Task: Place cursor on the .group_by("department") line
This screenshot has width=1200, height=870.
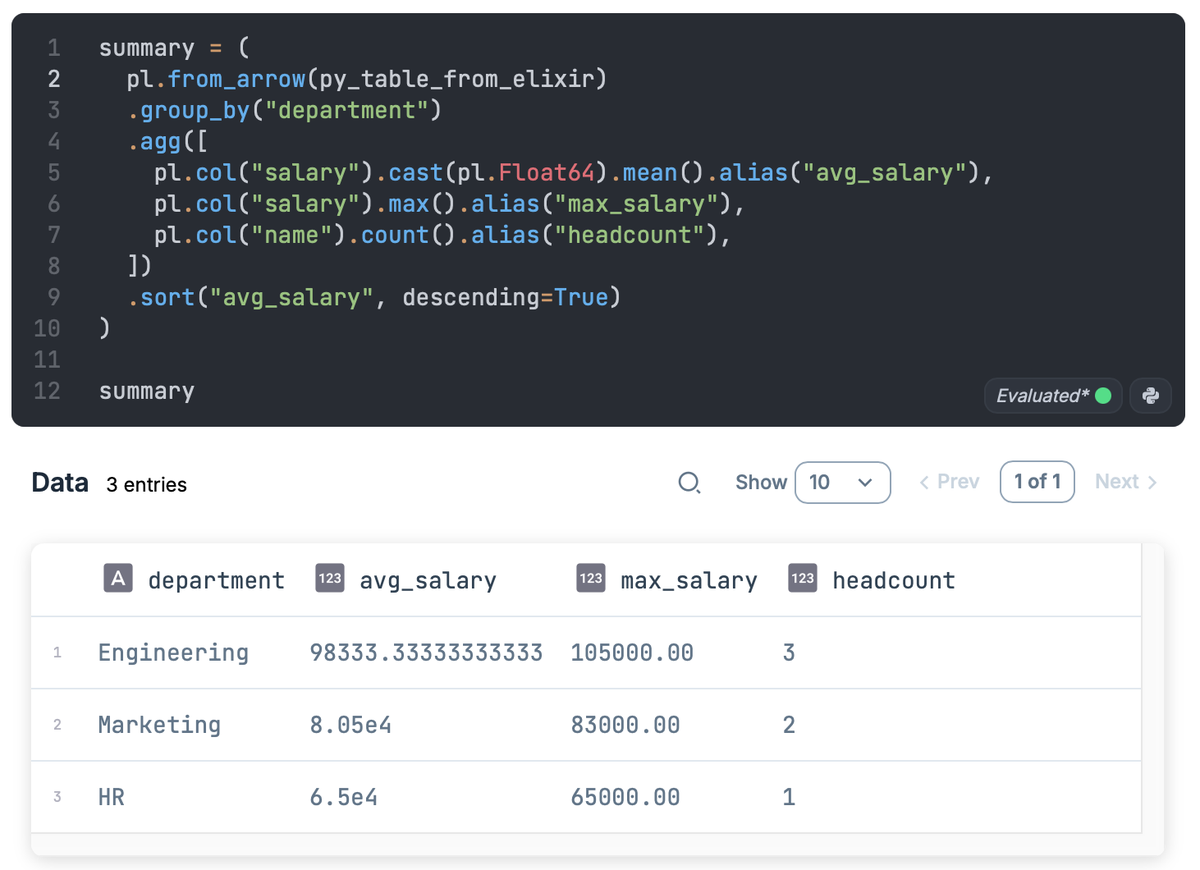Action: coord(283,110)
